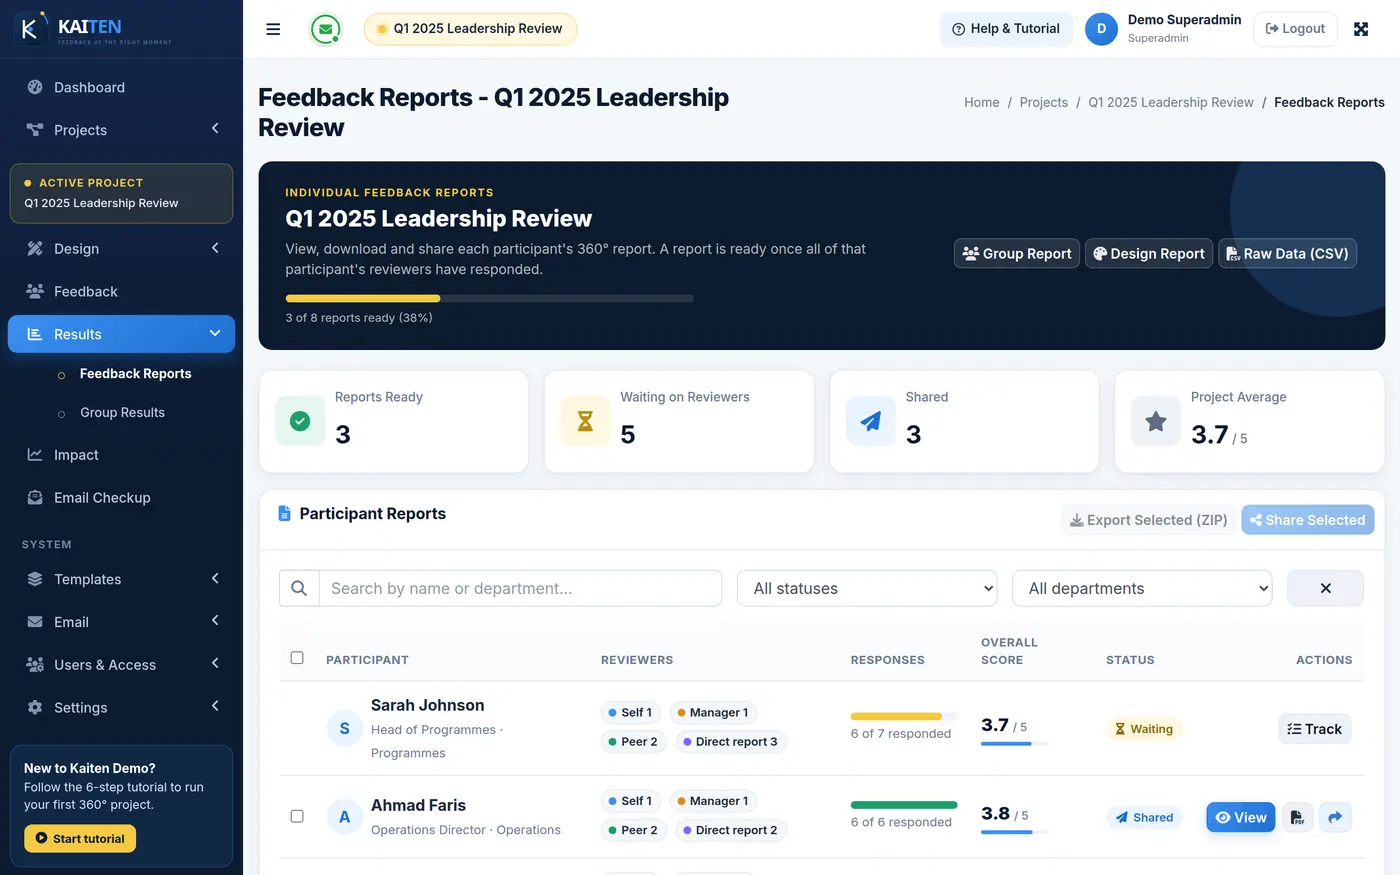Click the Kaiten logo icon
The height and width of the screenshot is (875, 1400).
tap(31, 28)
